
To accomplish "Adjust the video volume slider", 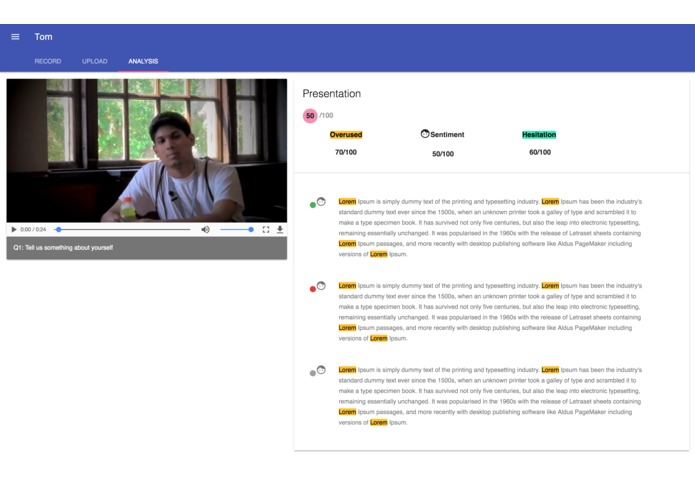I will 237,229.
